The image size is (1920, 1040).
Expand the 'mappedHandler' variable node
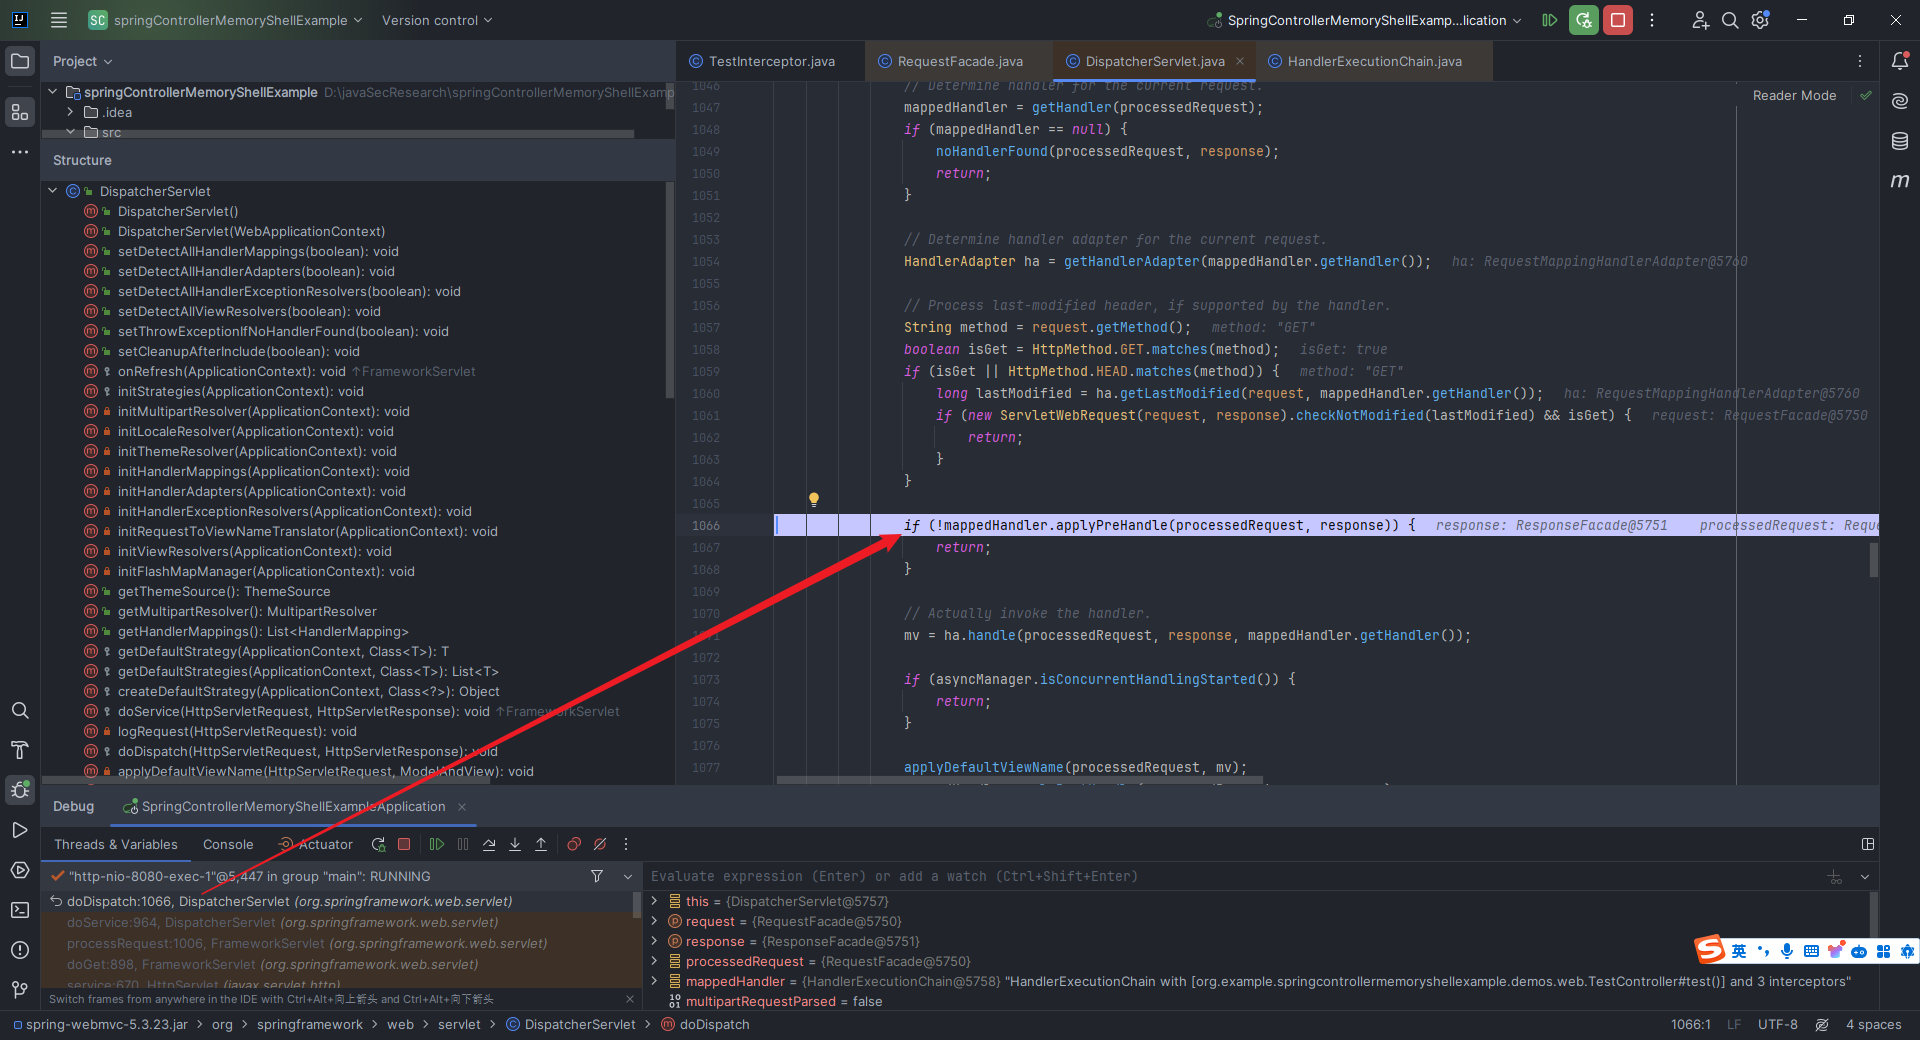[x=655, y=981]
